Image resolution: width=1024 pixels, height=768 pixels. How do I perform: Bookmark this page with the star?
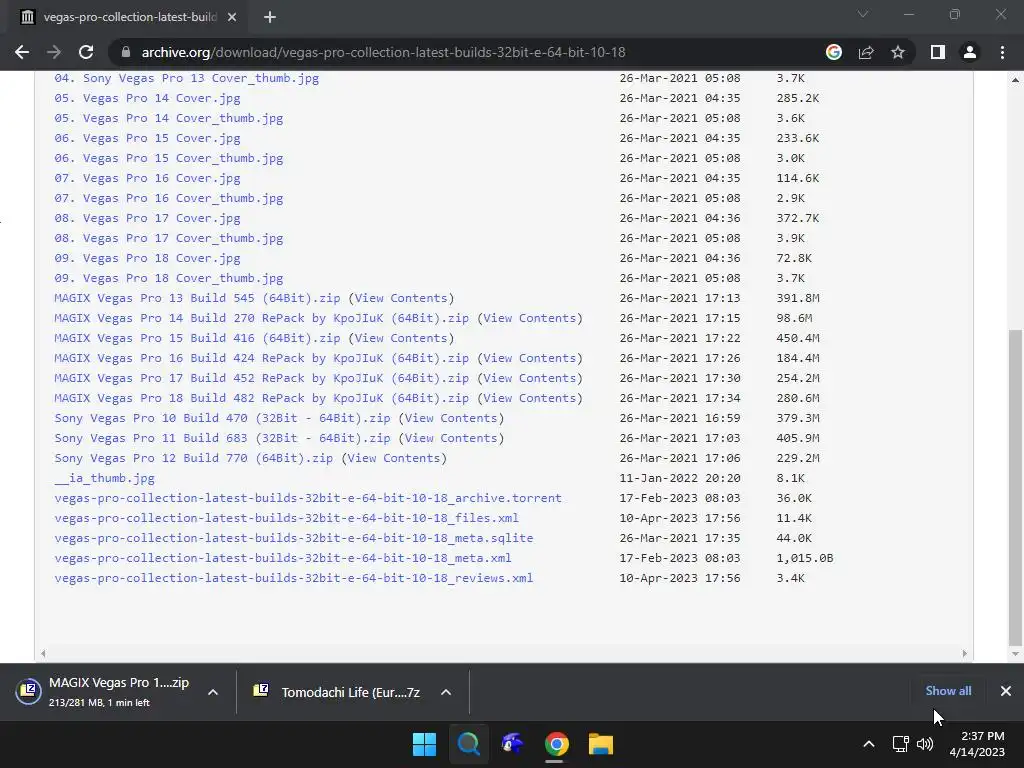point(898,52)
